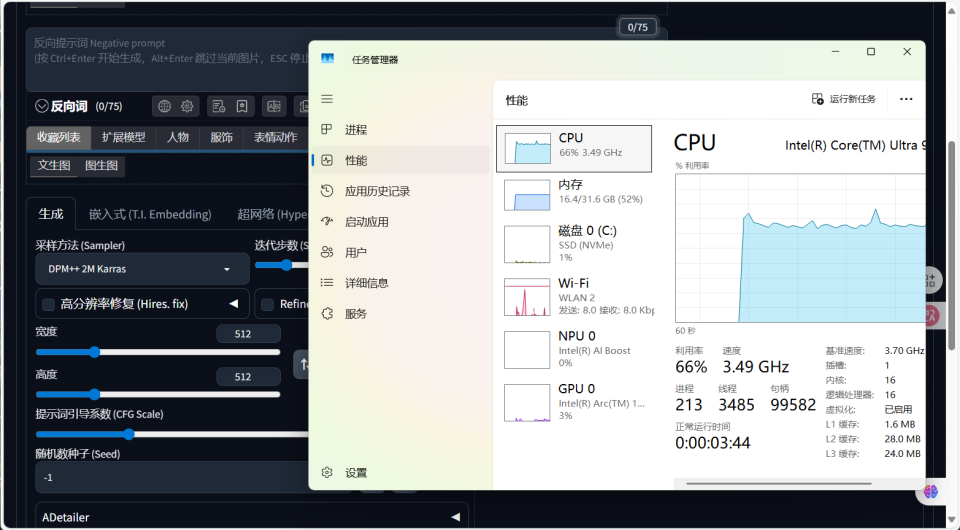Switch to the 生成 tab
Image resolution: width=960 pixels, height=530 pixels.
51,214
